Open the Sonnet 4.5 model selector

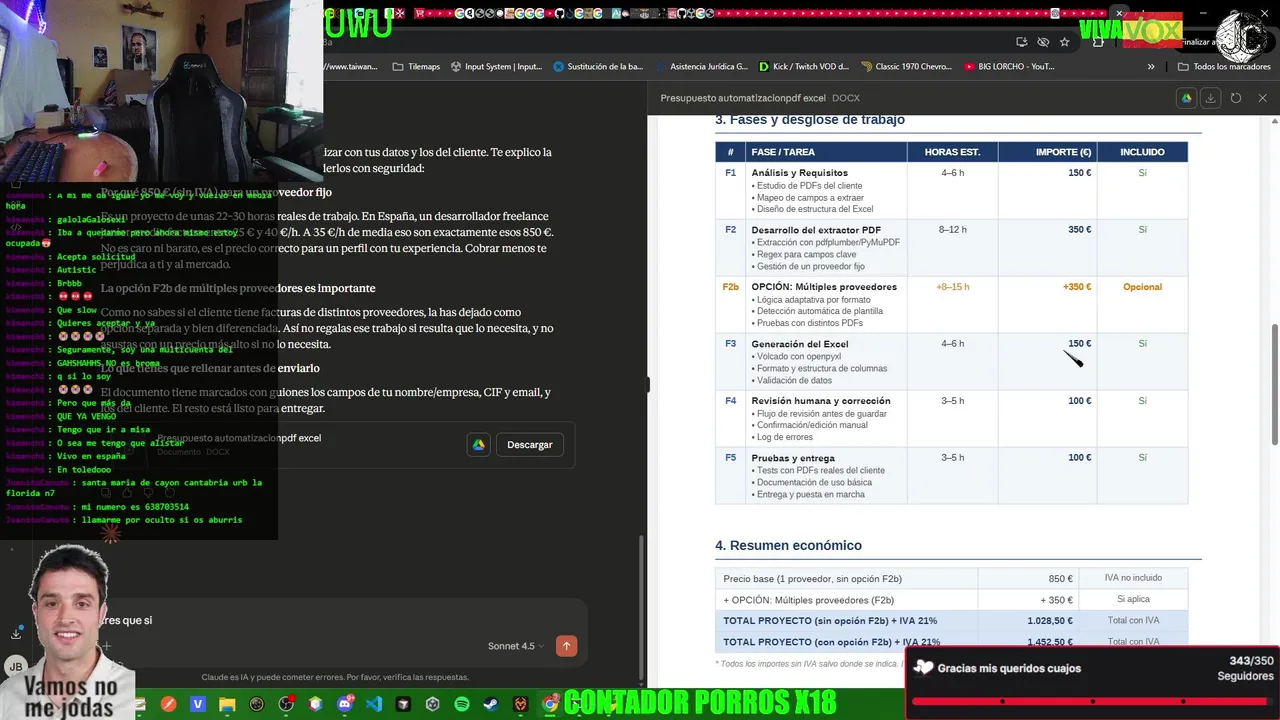[516, 646]
